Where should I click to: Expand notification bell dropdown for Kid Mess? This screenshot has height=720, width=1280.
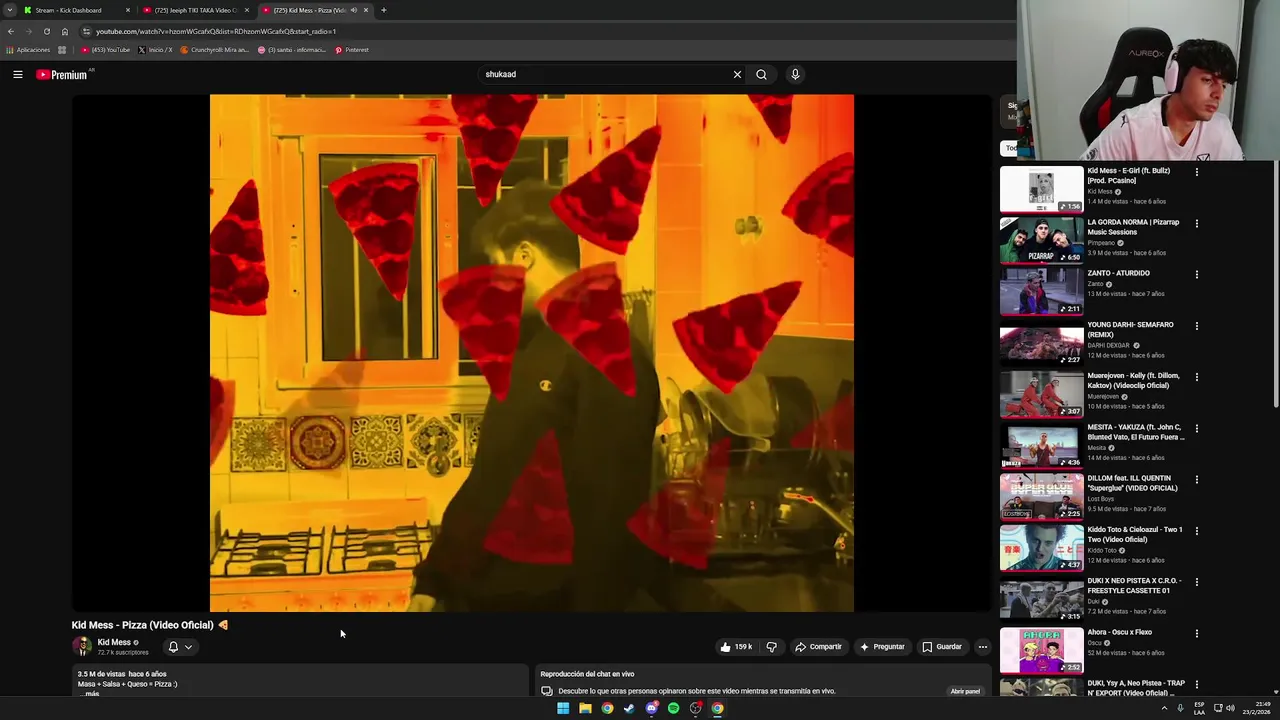[x=188, y=647]
